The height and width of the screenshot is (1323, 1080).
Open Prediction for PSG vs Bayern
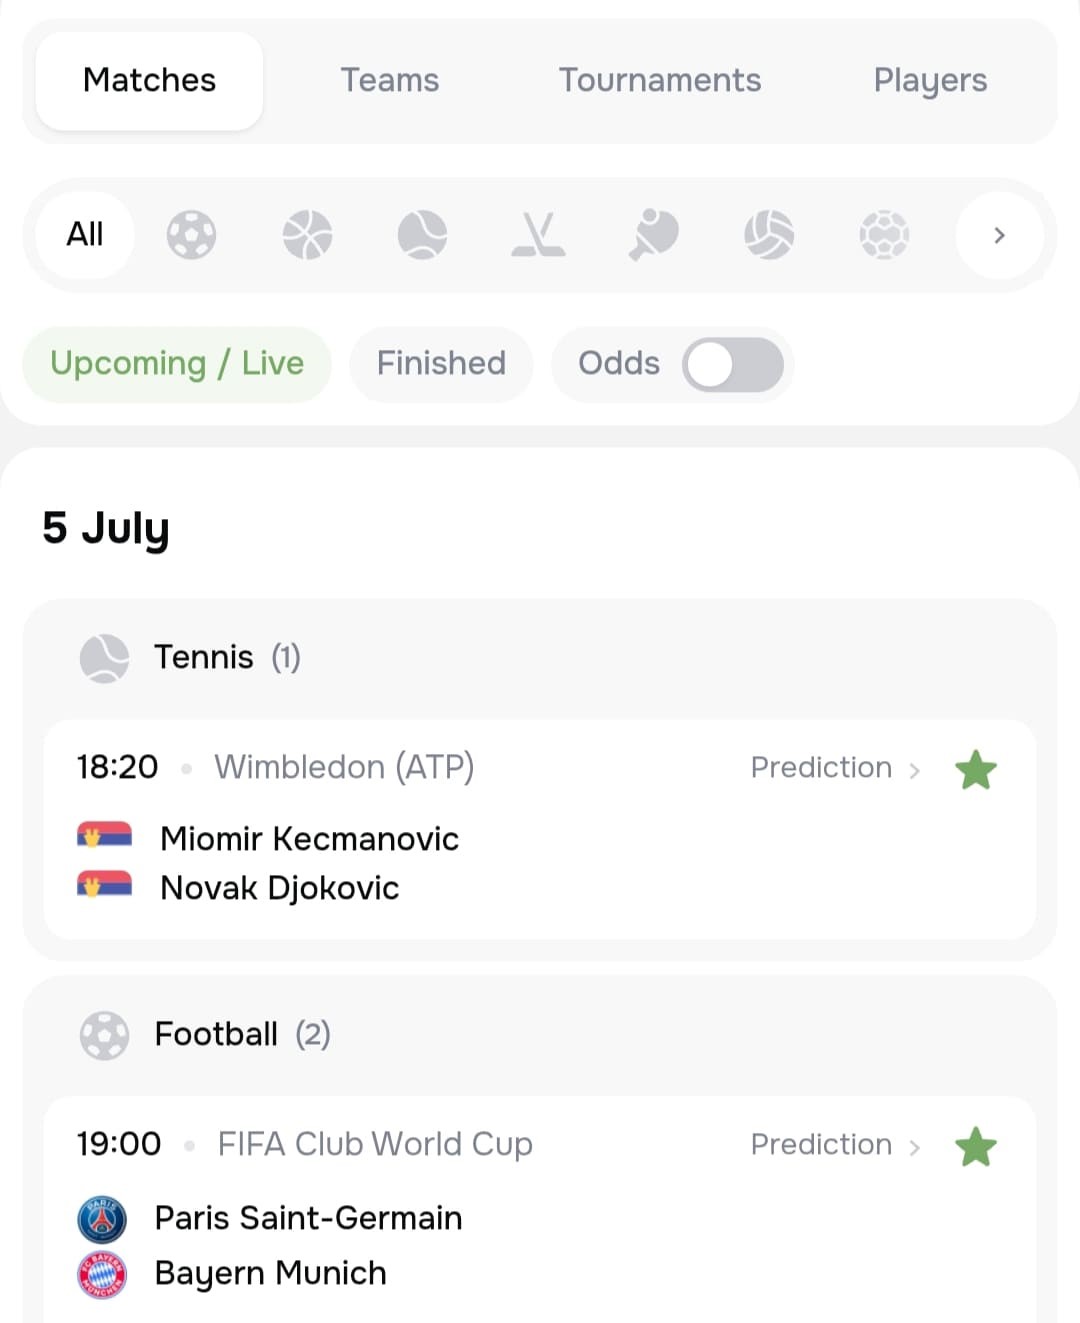[835, 1145]
